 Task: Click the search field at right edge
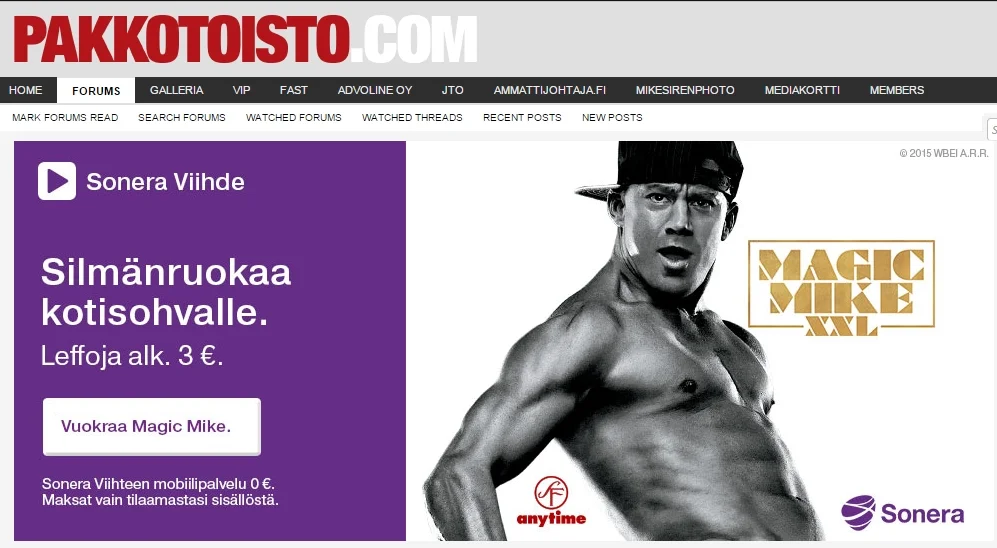pos(992,130)
